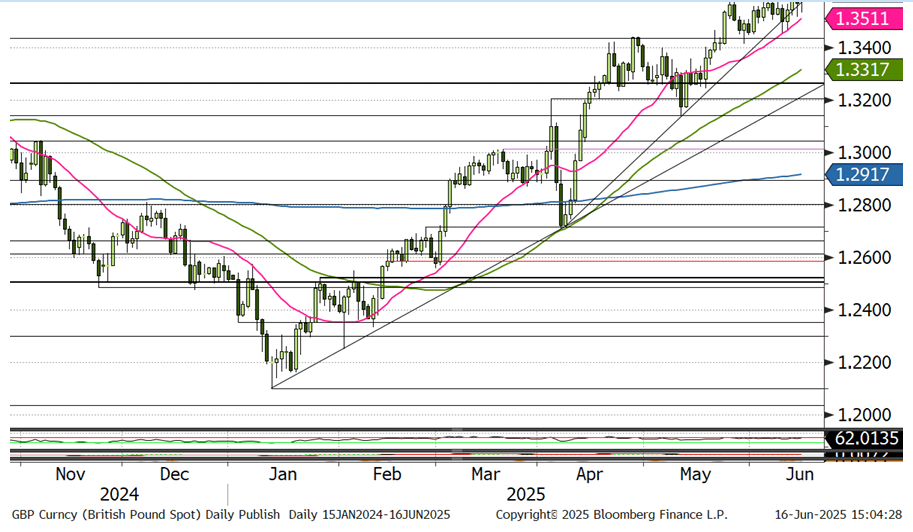
Task: Click the blue 1.2917 moving average tag
Action: 866,174
